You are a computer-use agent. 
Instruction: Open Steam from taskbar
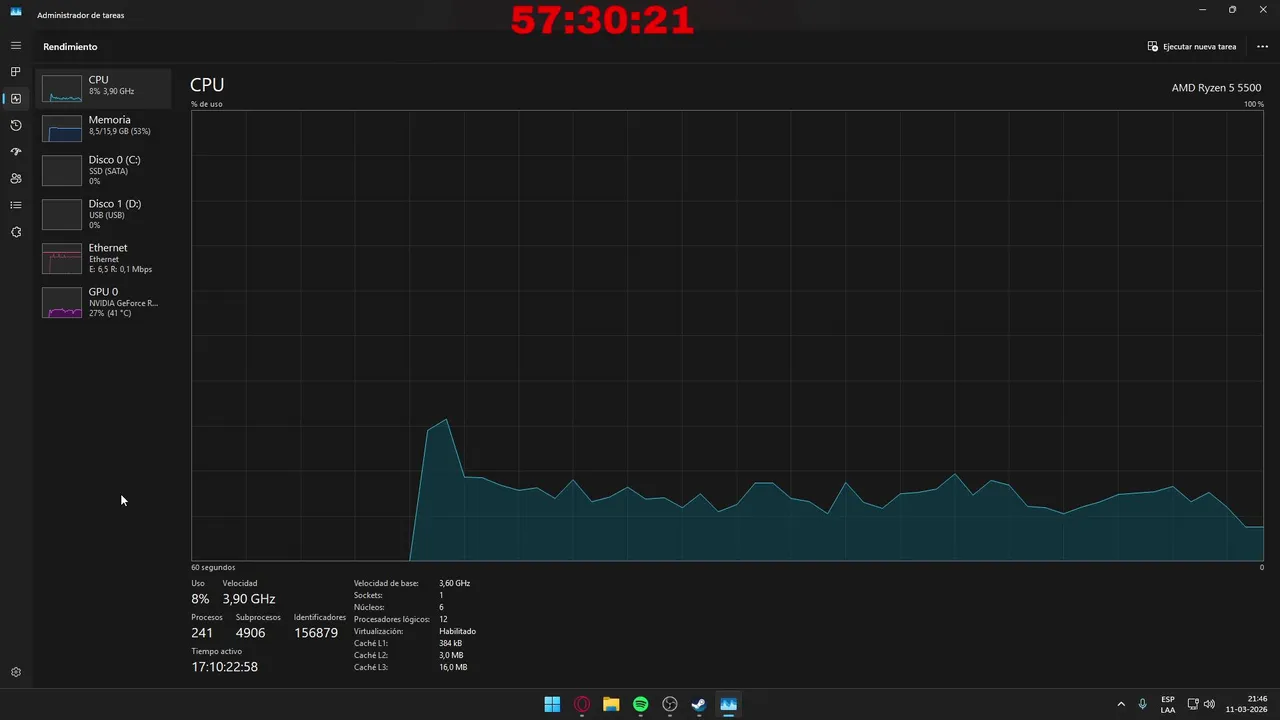coord(699,704)
